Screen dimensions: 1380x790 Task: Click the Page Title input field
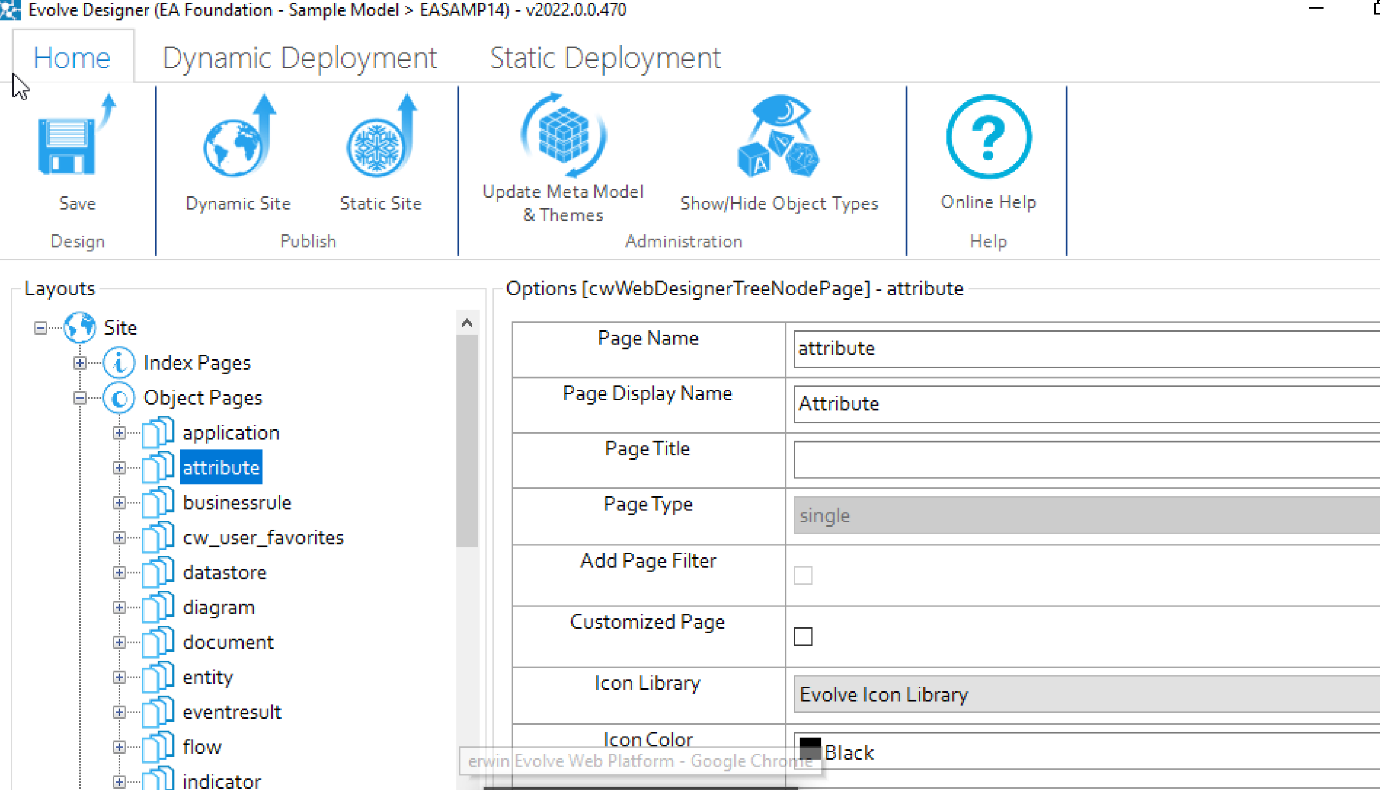pos(1086,460)
